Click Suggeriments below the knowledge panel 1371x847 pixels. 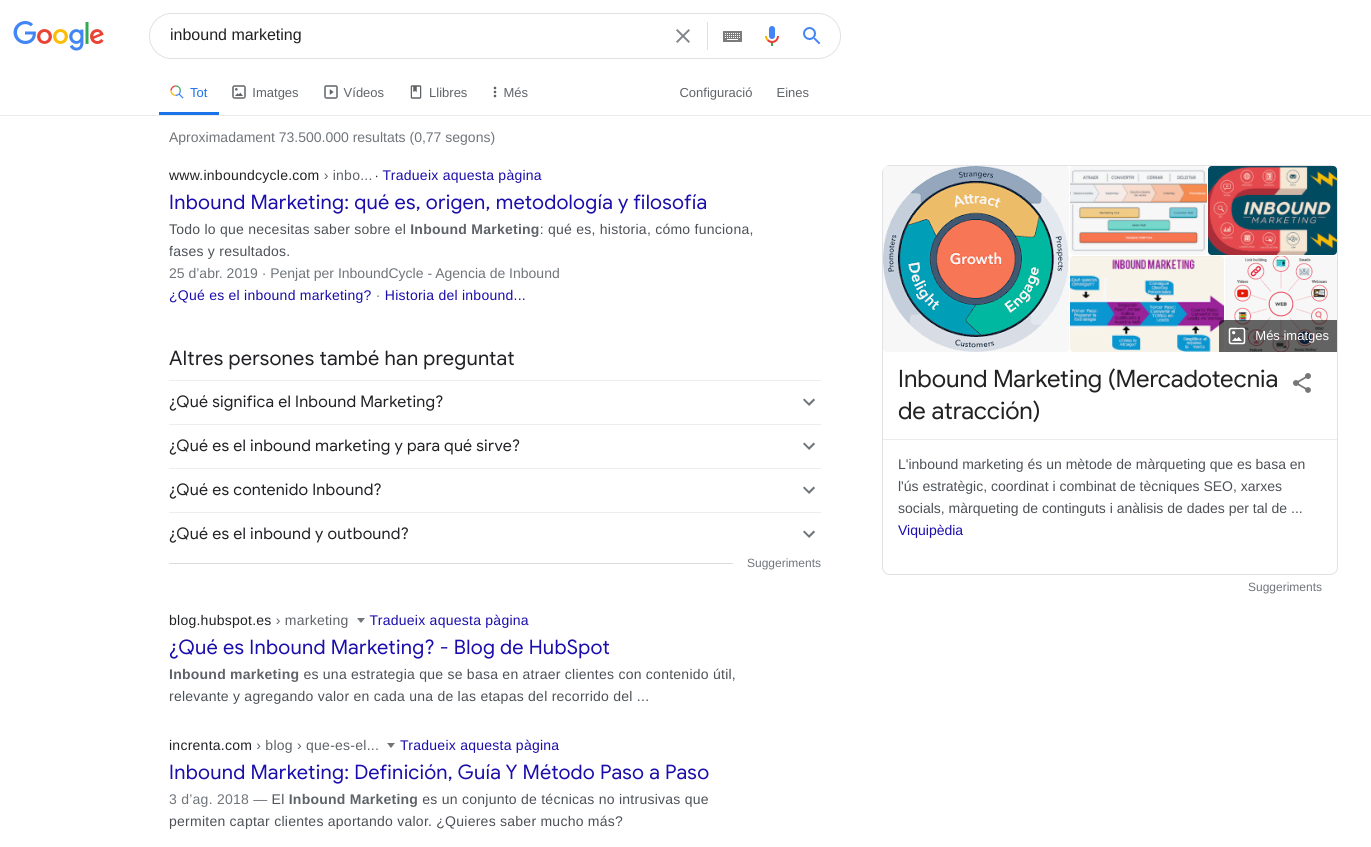tap(1285, 587)
